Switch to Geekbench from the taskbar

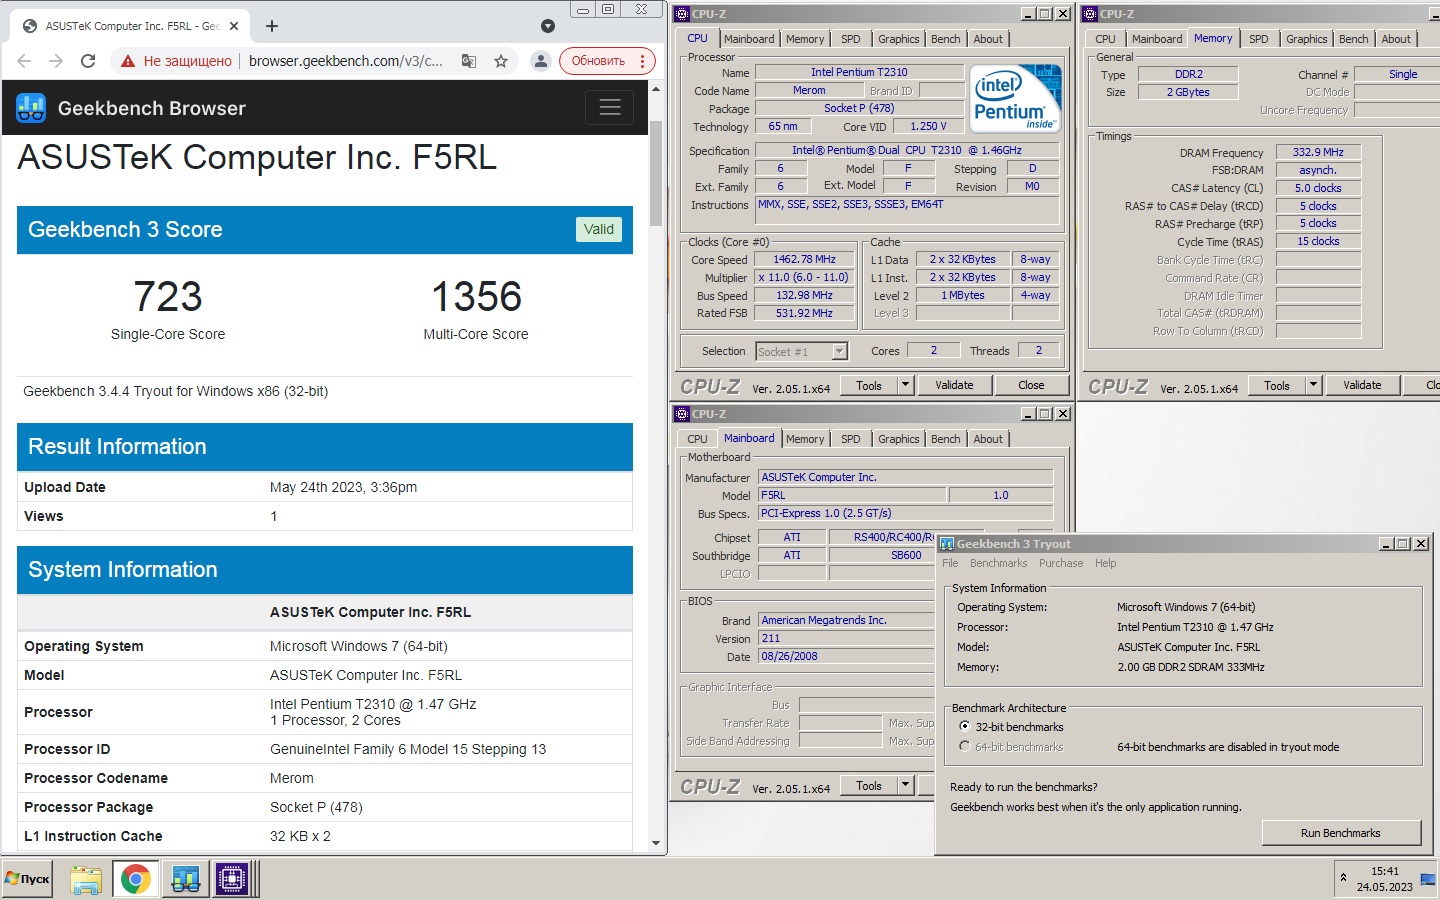(x=185, y=880)
